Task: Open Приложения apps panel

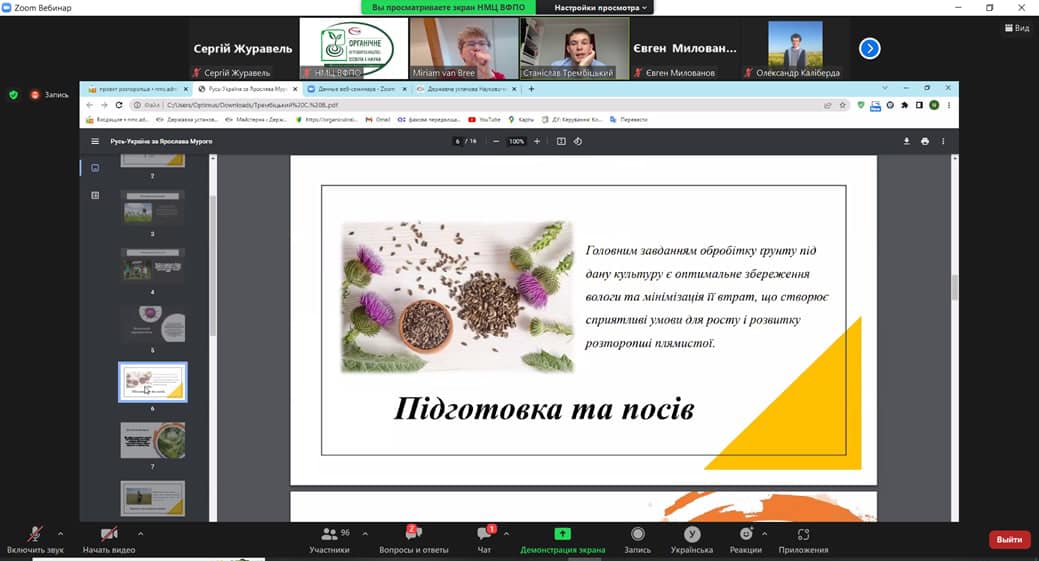Action: 803,540
